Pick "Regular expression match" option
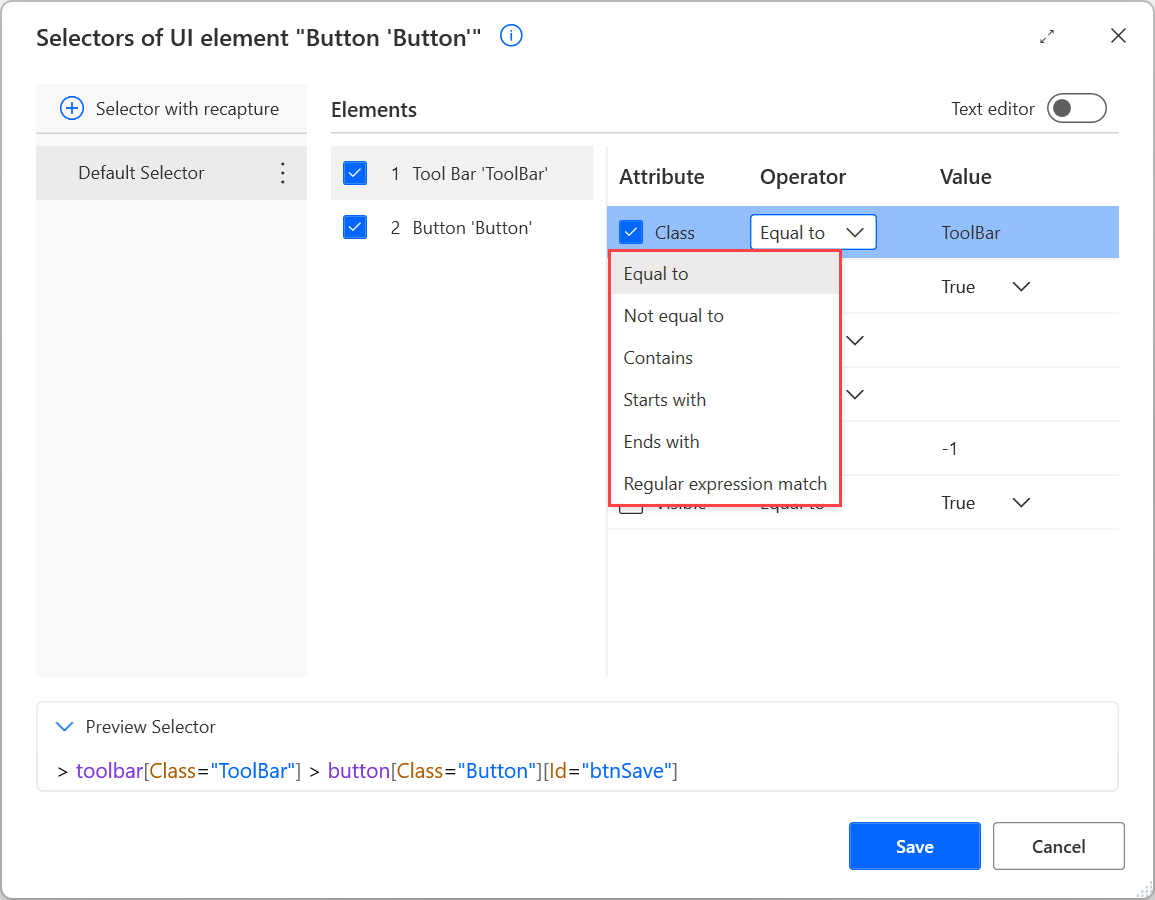The height and width of the screenshot is (900, 1155). (725, 484)
